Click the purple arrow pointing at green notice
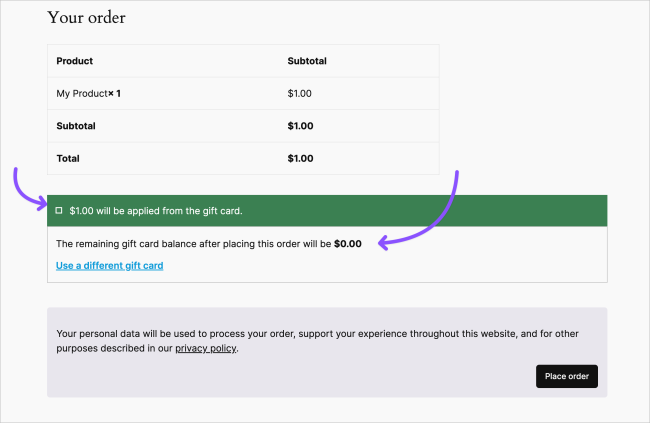 pos(26,191)
